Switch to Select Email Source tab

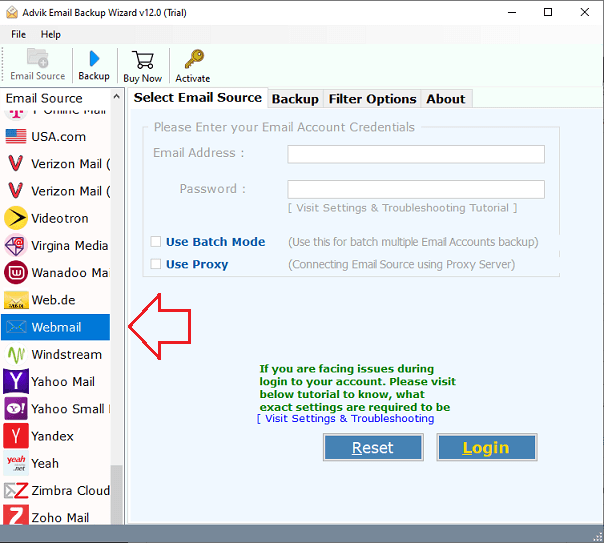pyautogui.click(x=198, y=97)
